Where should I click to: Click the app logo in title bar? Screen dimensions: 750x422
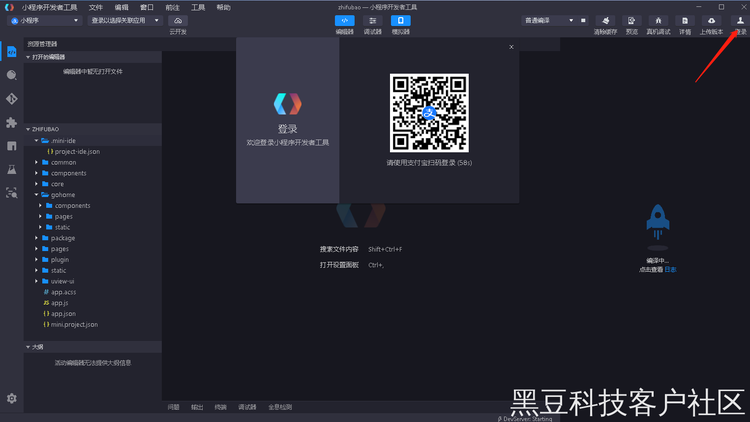click(x=9, y=7)
